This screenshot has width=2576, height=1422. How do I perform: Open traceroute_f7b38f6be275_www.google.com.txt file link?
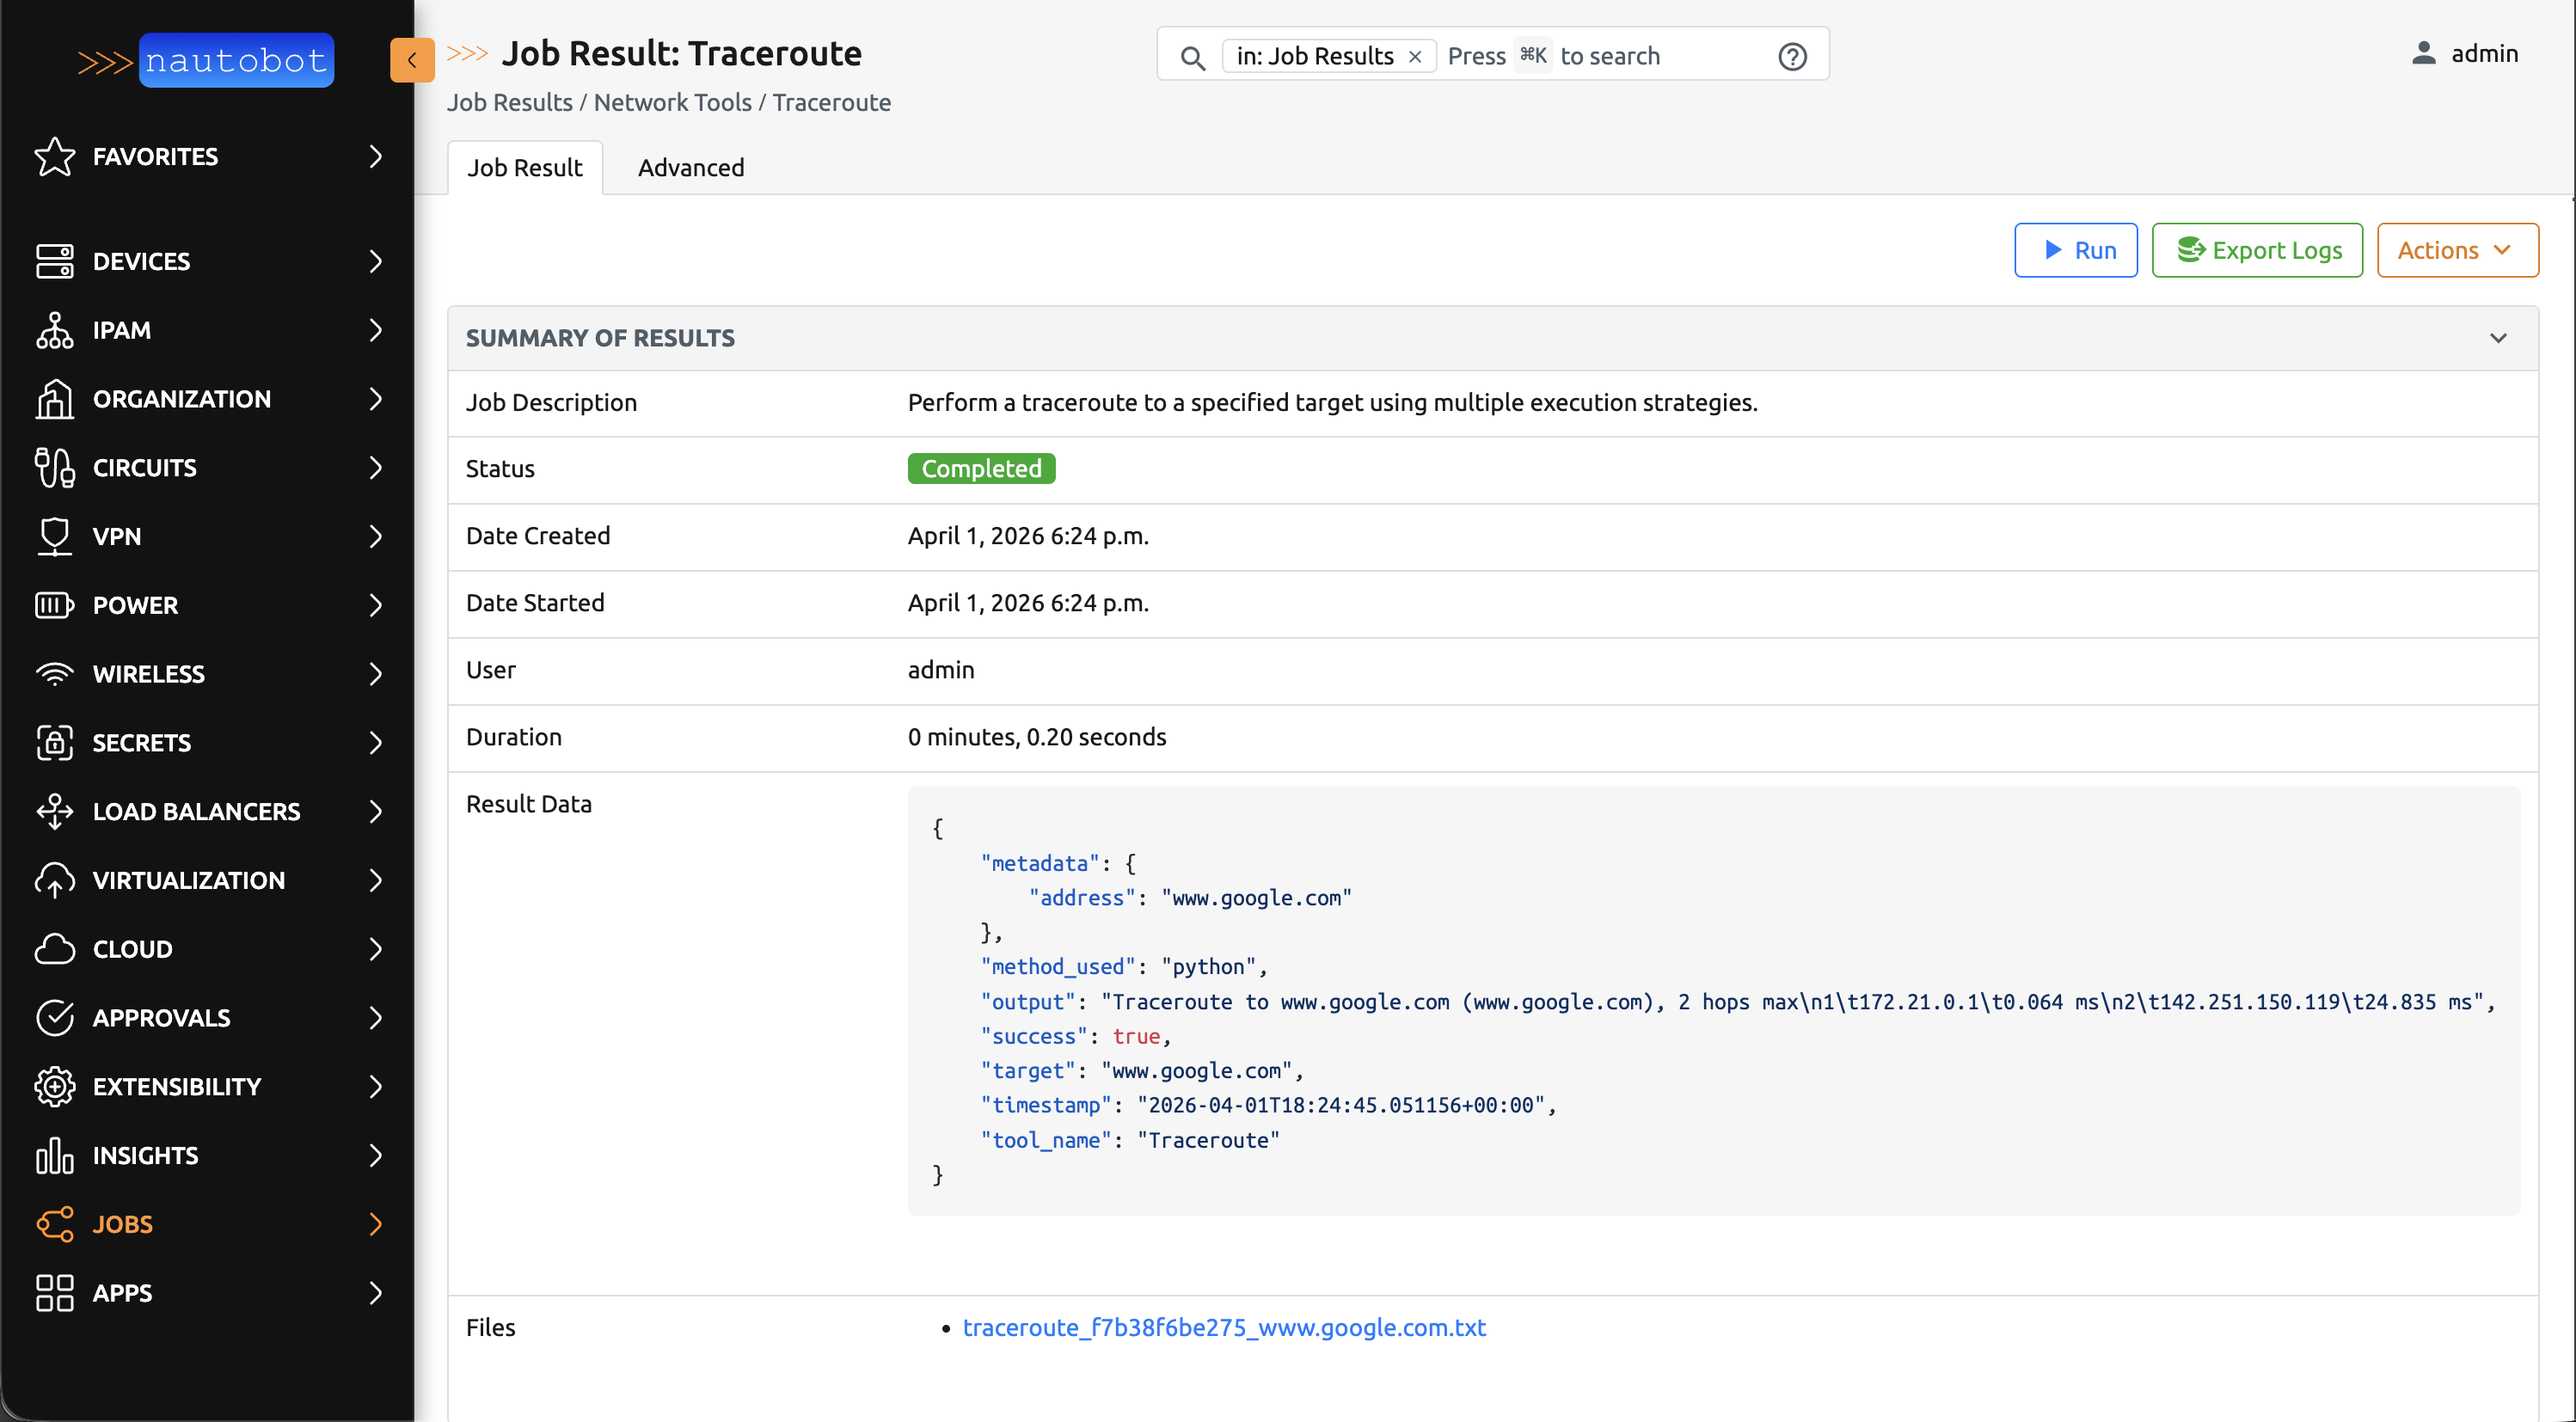point(1224,1327)
